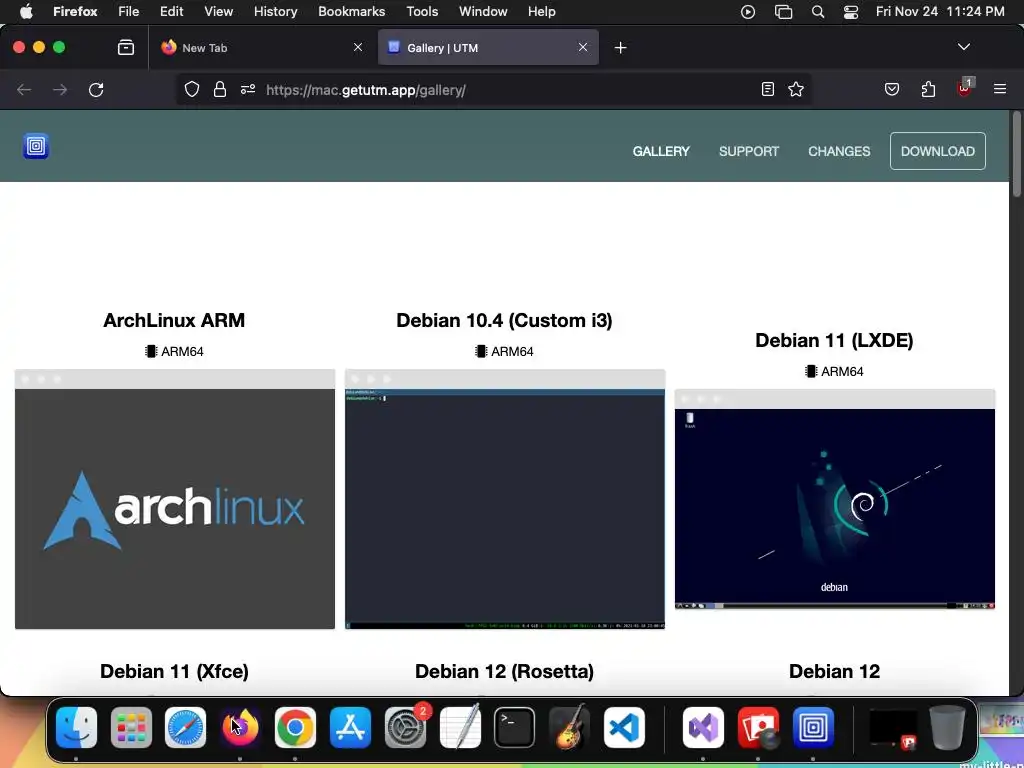Expand the list all tabs chevron
Image resolution: width=1024 pixels, height=768 pixels.
964,47
